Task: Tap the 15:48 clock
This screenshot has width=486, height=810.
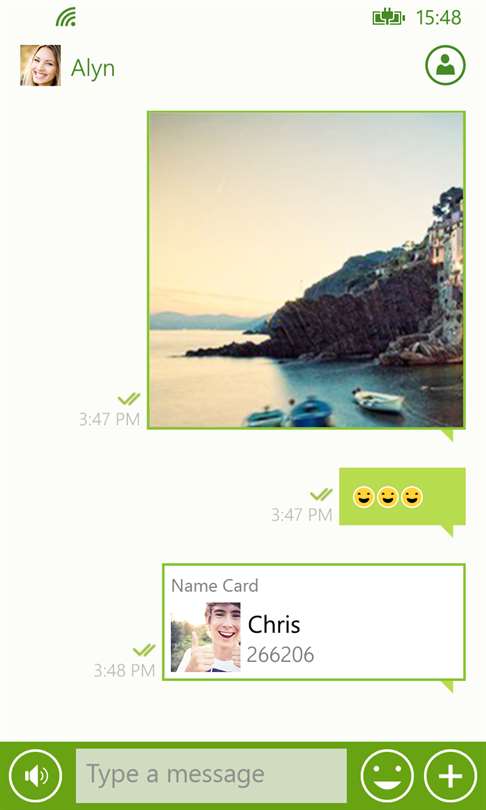Action: click(438, 18)
